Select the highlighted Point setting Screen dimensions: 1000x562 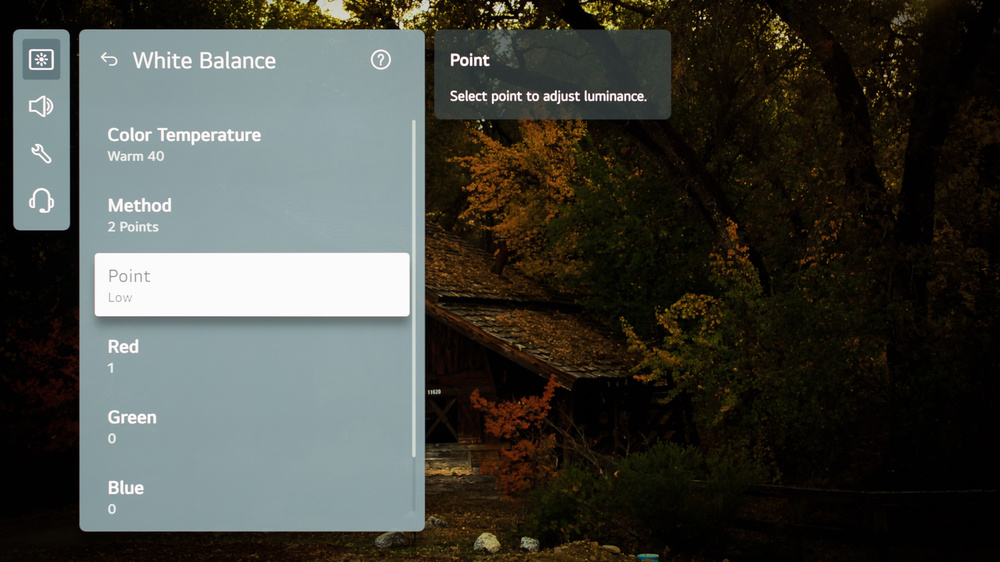(x=251, y=285)
